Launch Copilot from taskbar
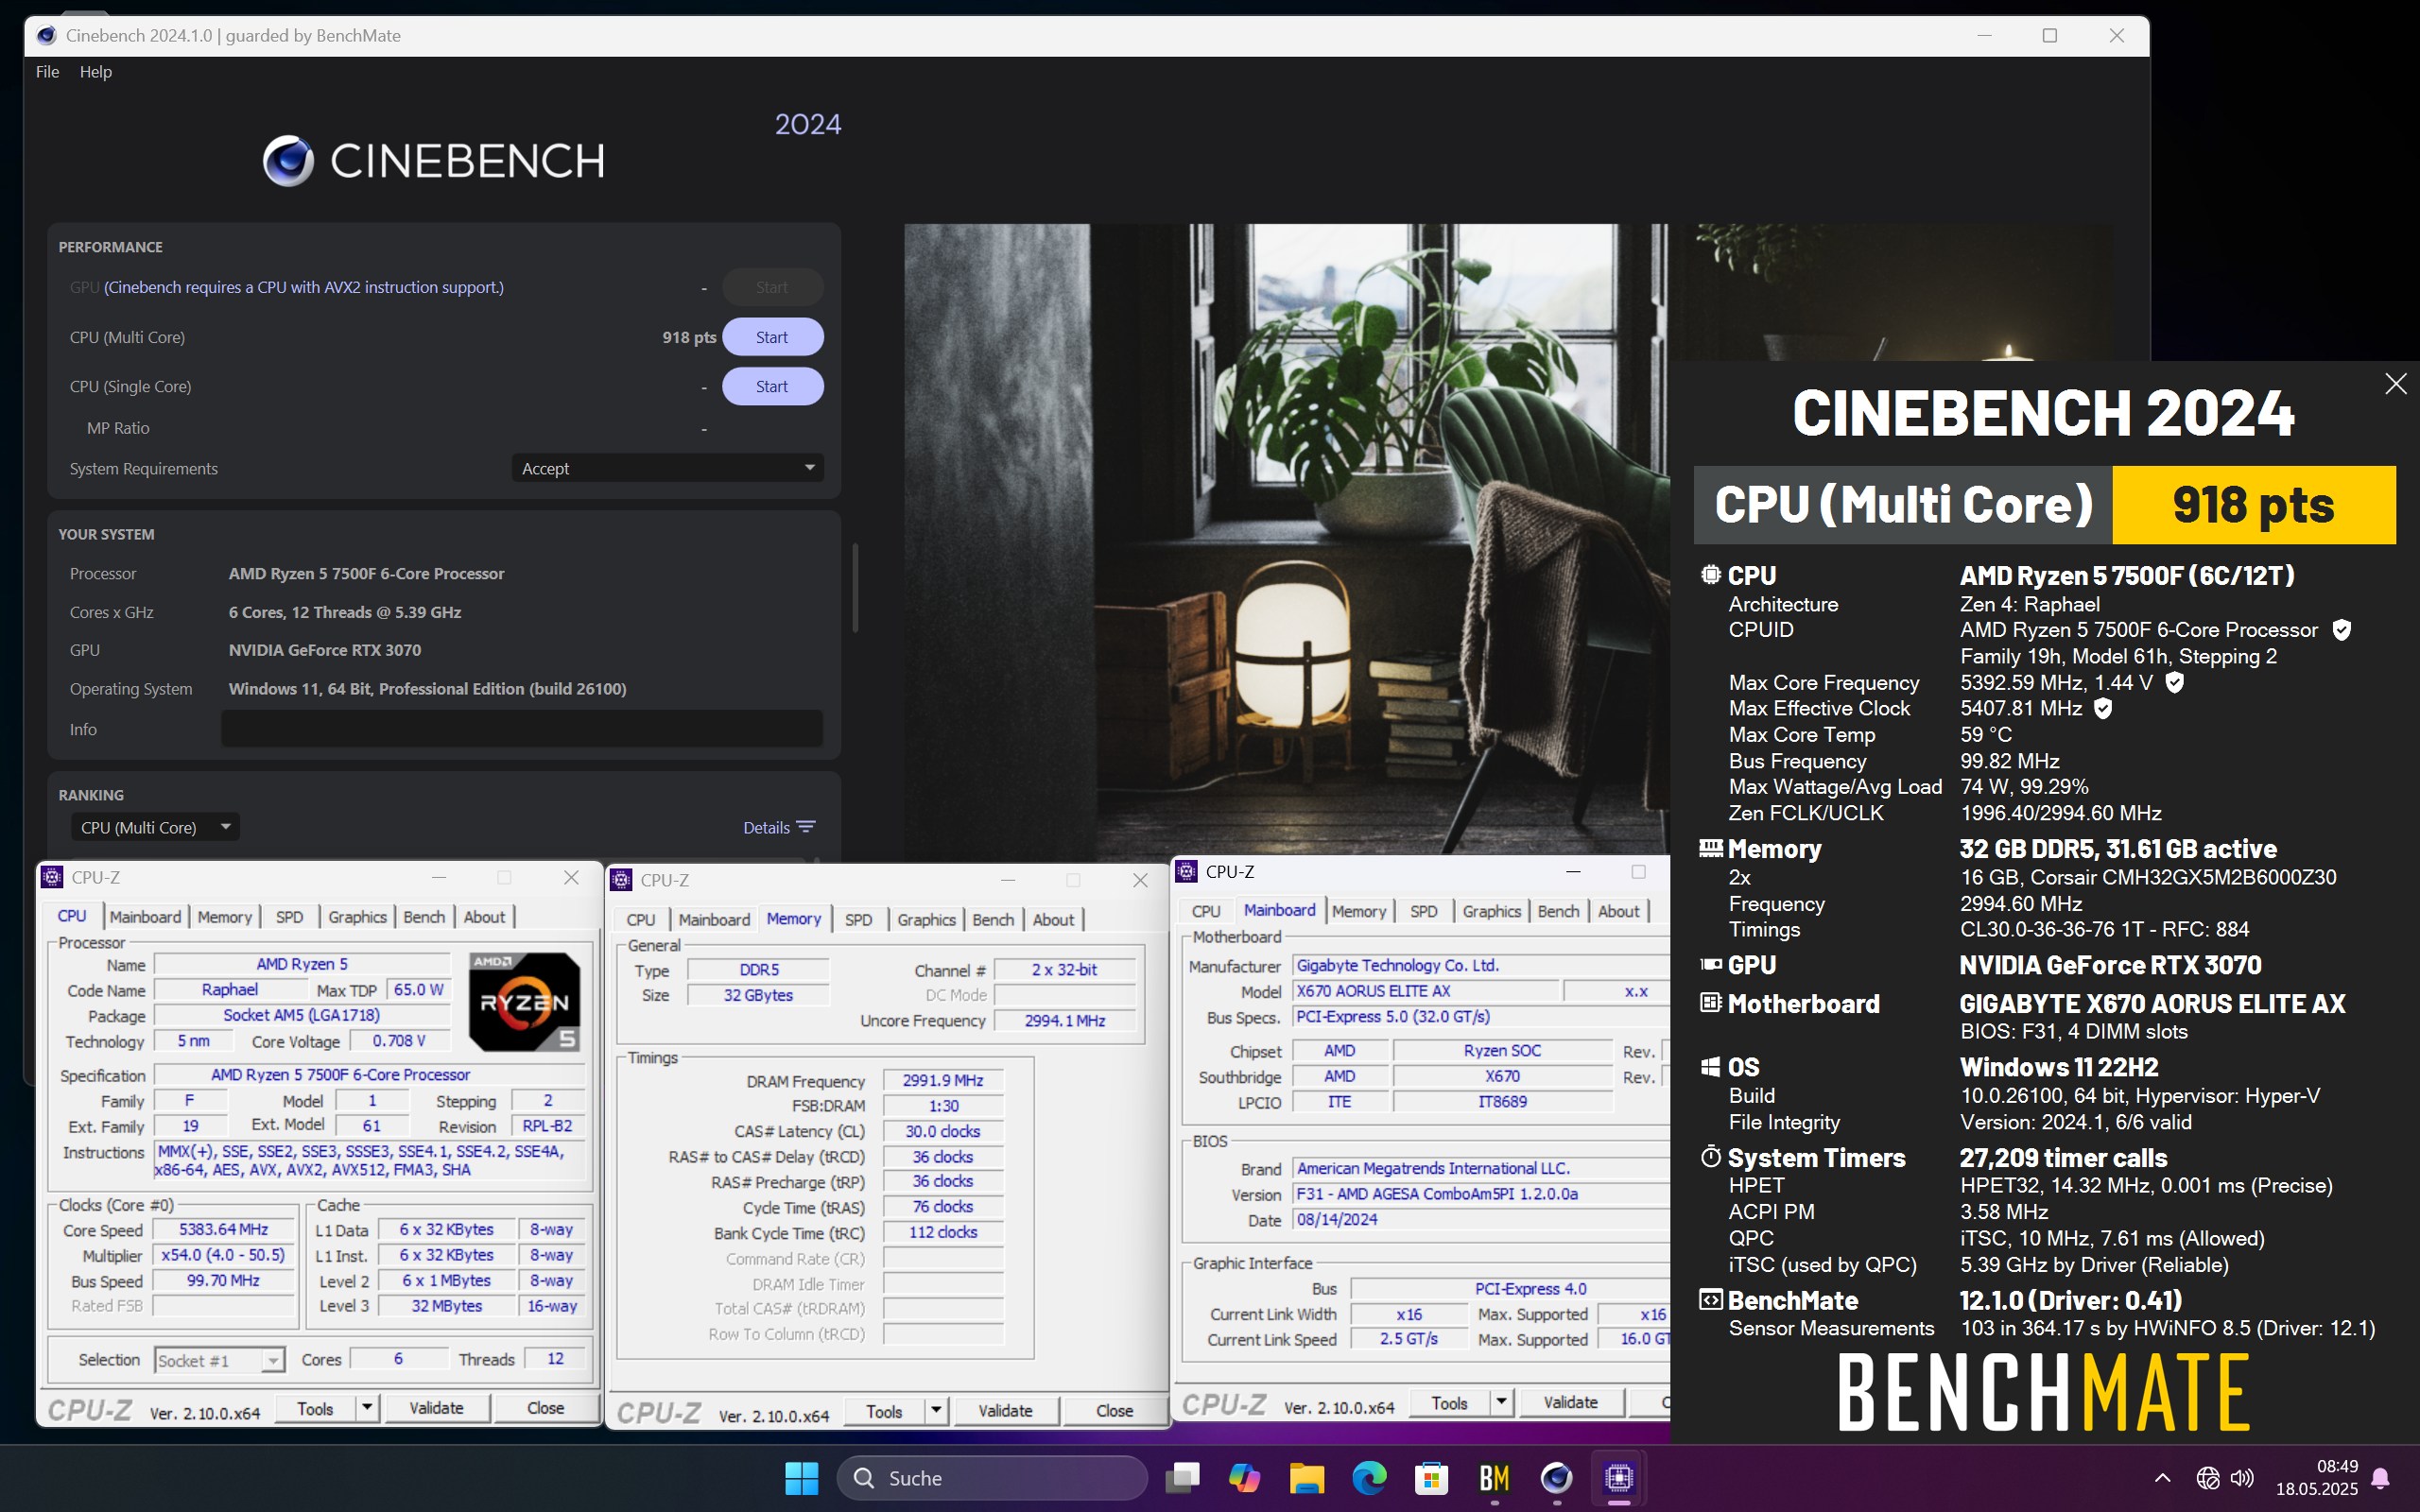Image resolution: width=2420 pixels, height=1512 pixels. pos(1244,1477)
